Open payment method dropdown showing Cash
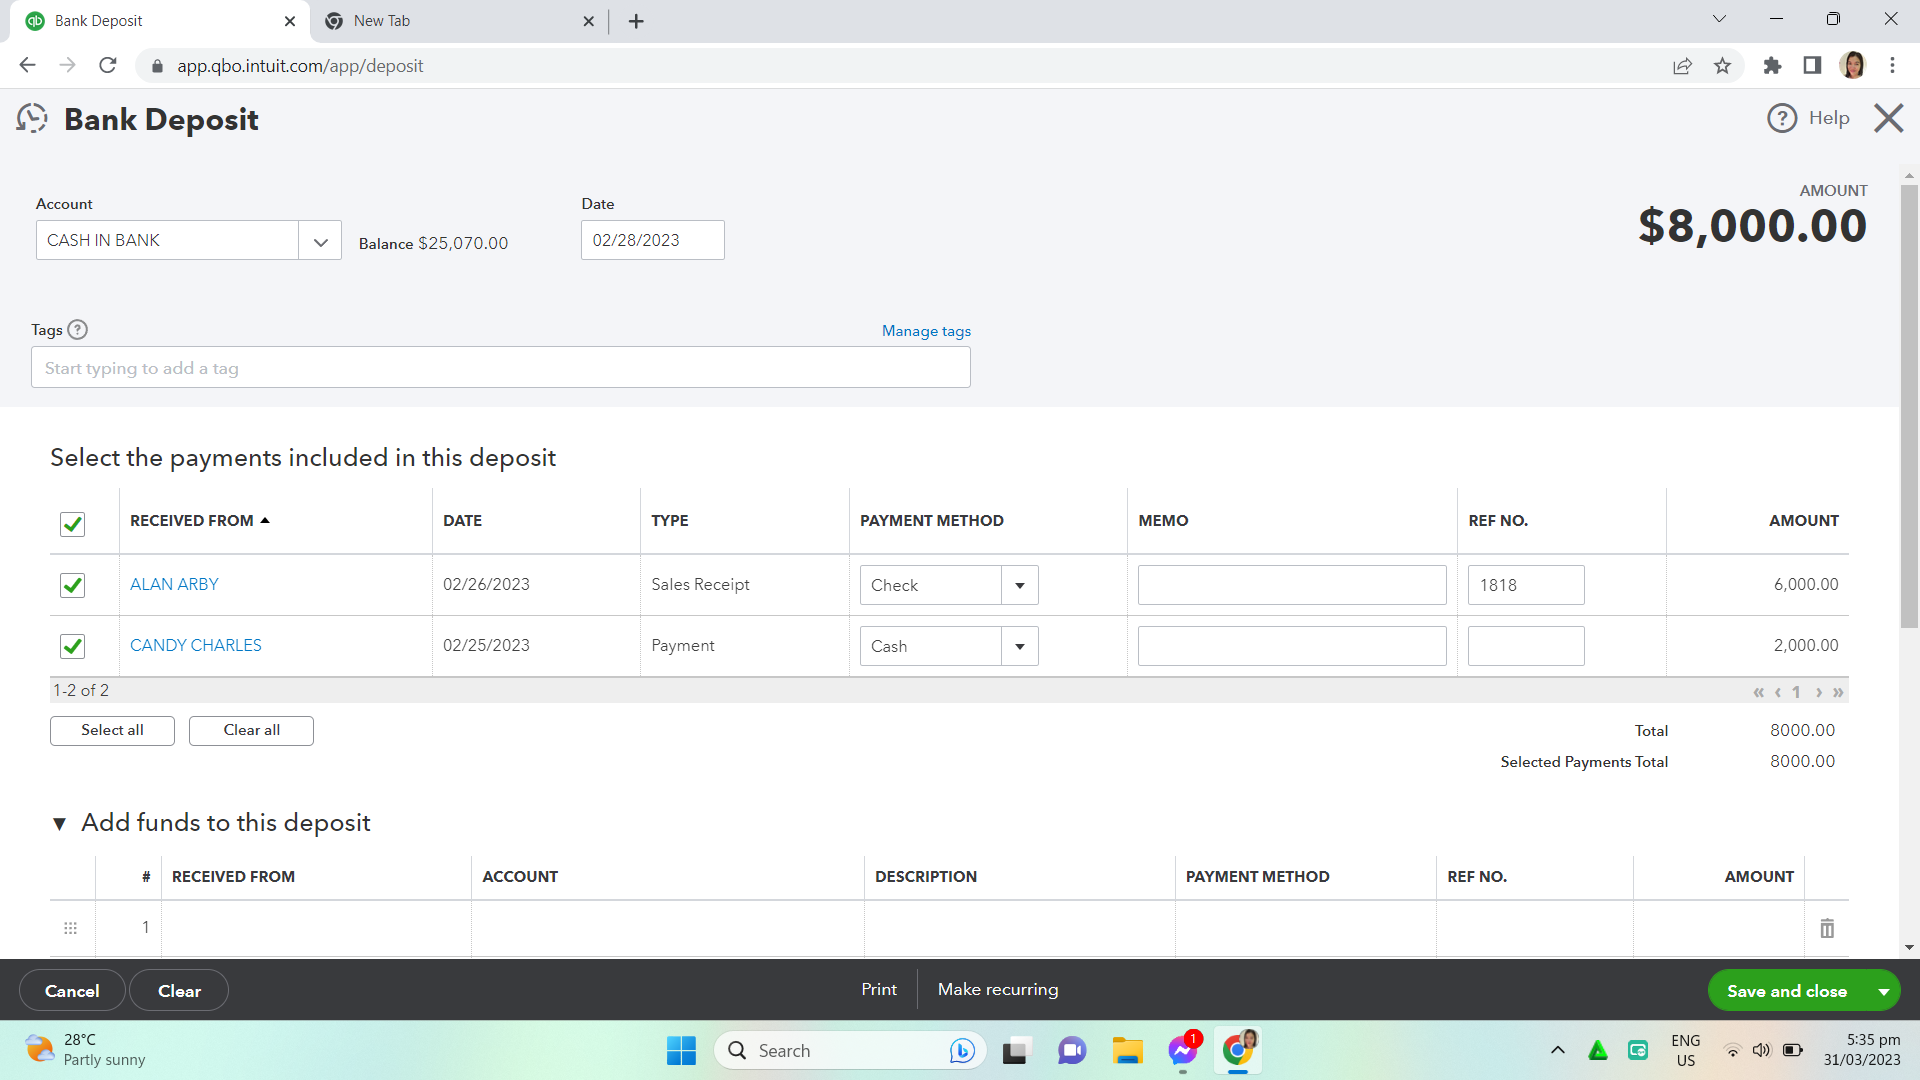 (1020, 646)
